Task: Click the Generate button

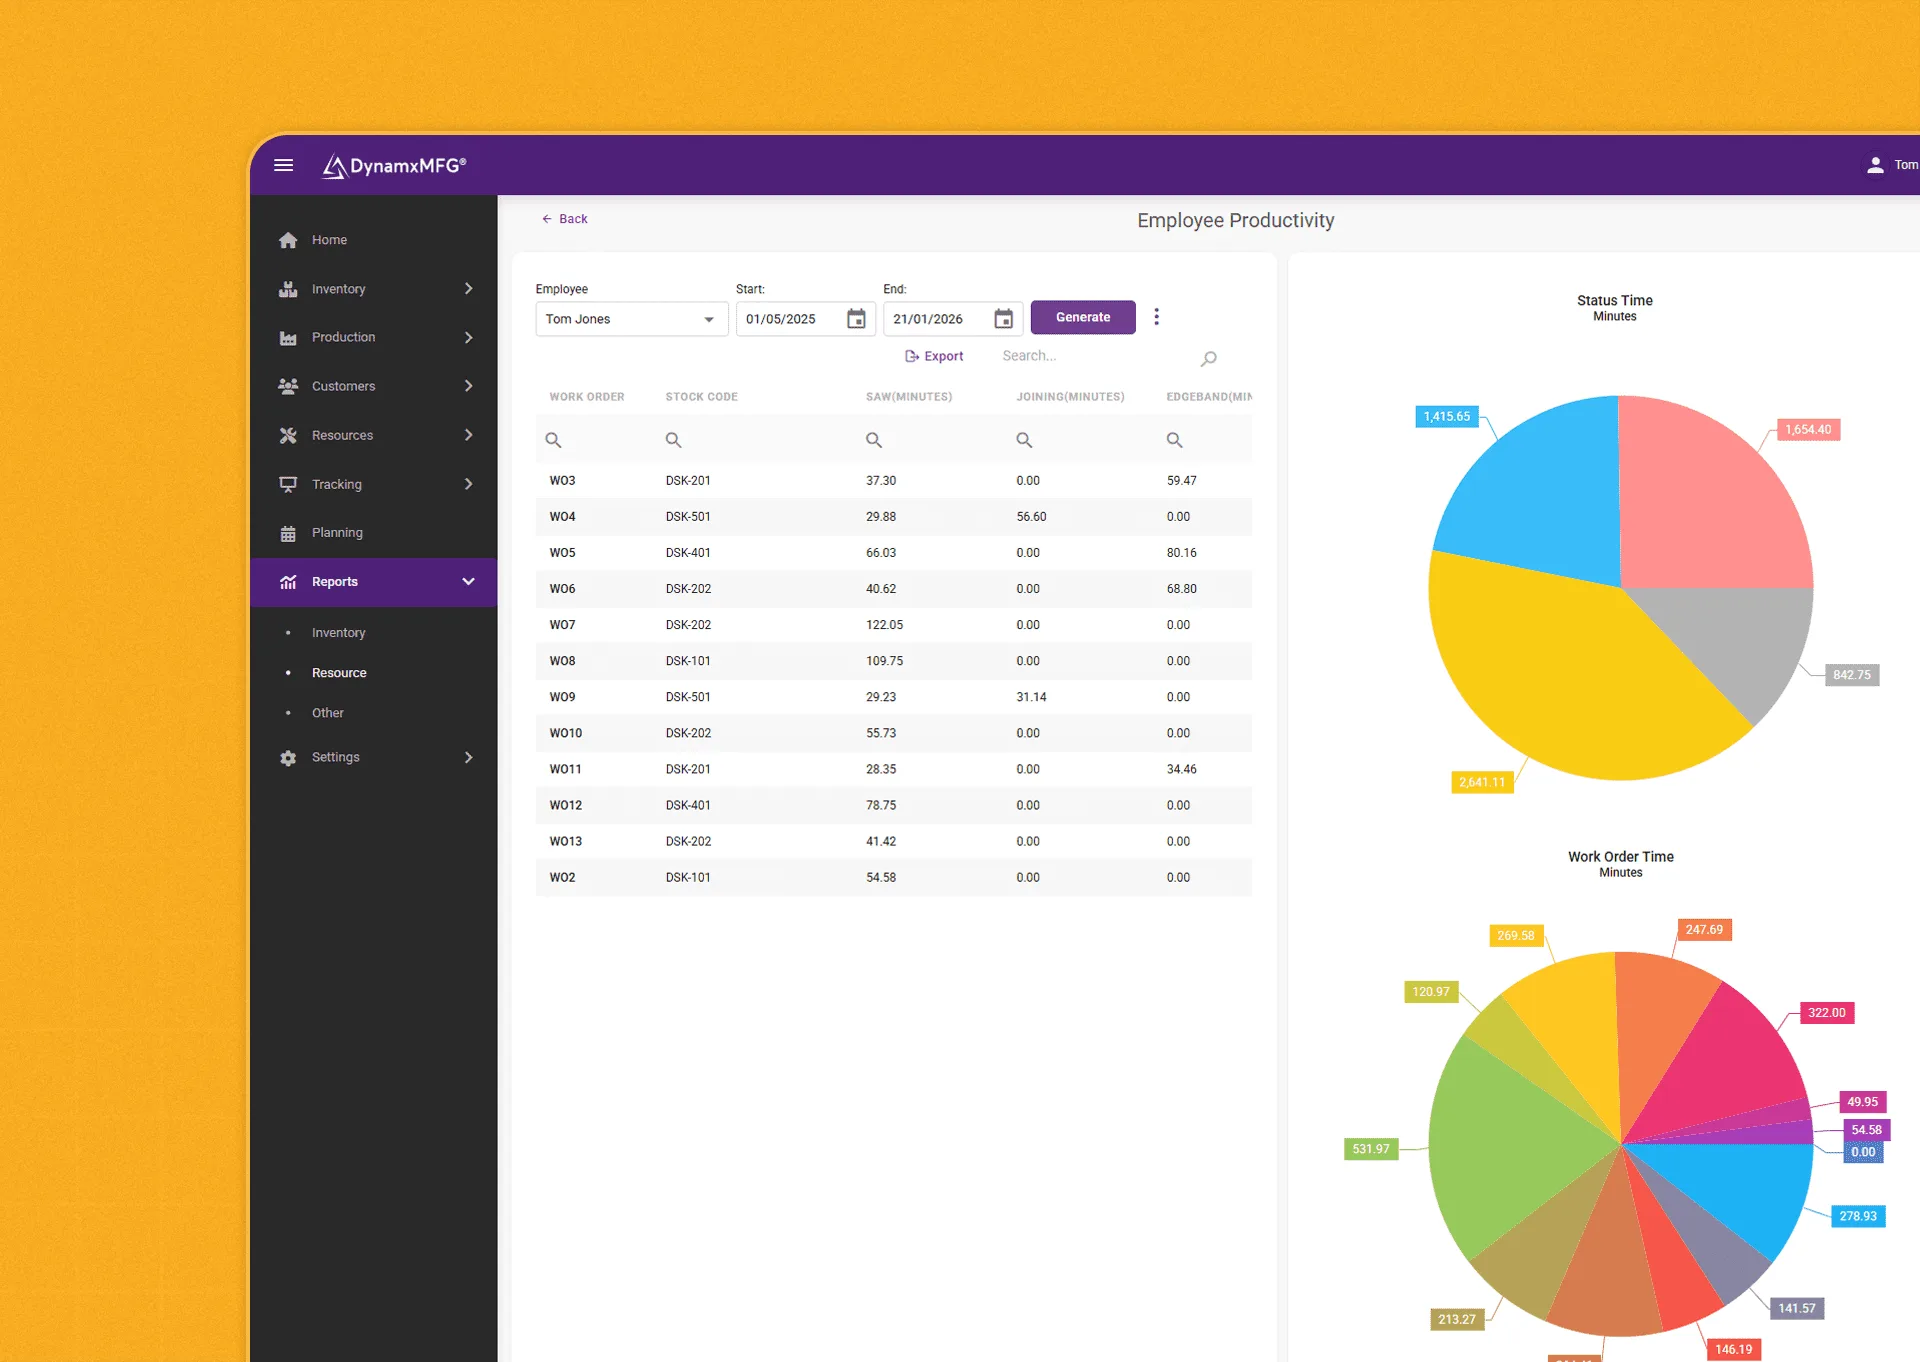Action: click(x=1083, y=317)
